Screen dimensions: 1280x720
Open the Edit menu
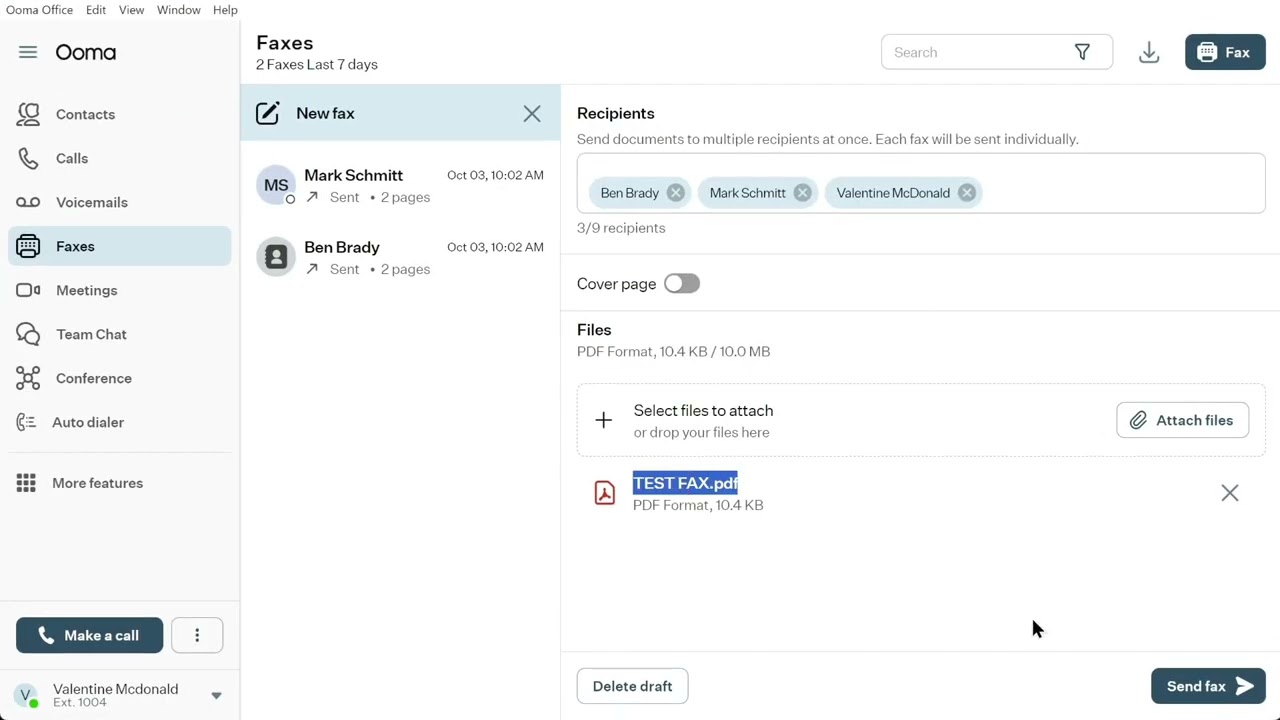[x=96, y=10]
